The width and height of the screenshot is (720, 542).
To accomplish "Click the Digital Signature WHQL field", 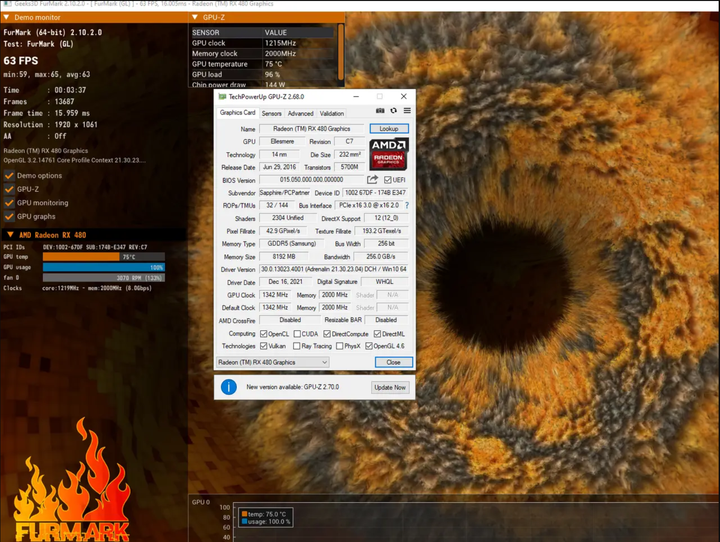I will (x=384, y=282).
